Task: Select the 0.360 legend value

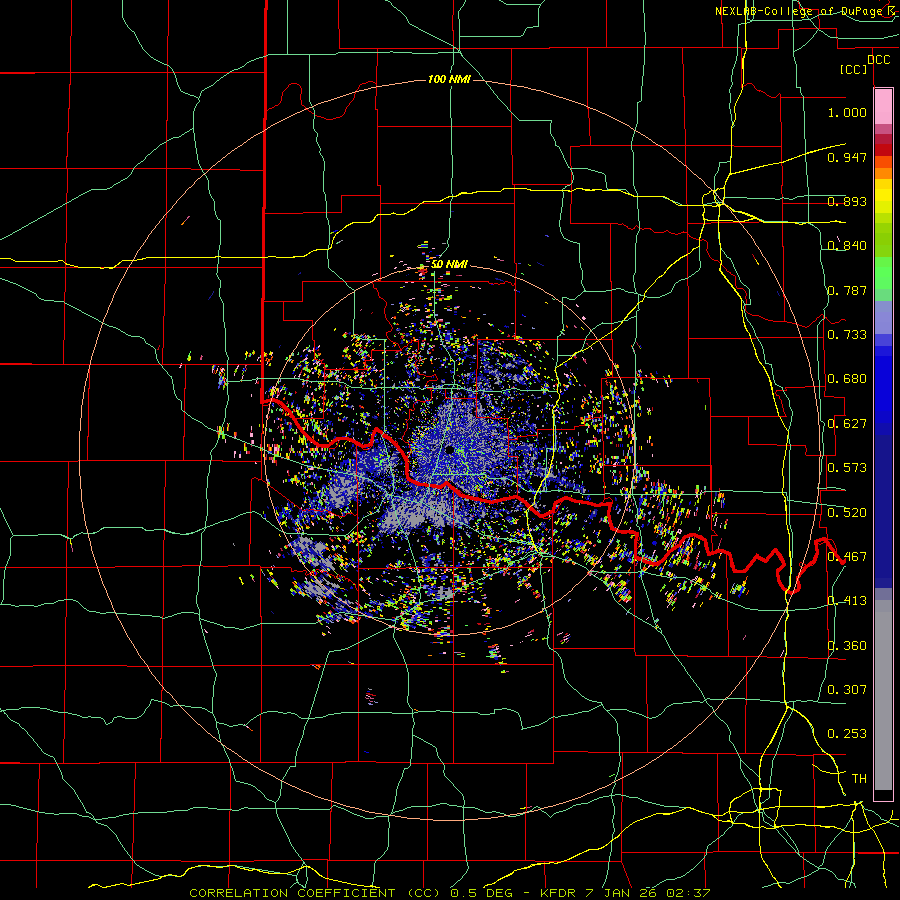Action: pos(847,646)
